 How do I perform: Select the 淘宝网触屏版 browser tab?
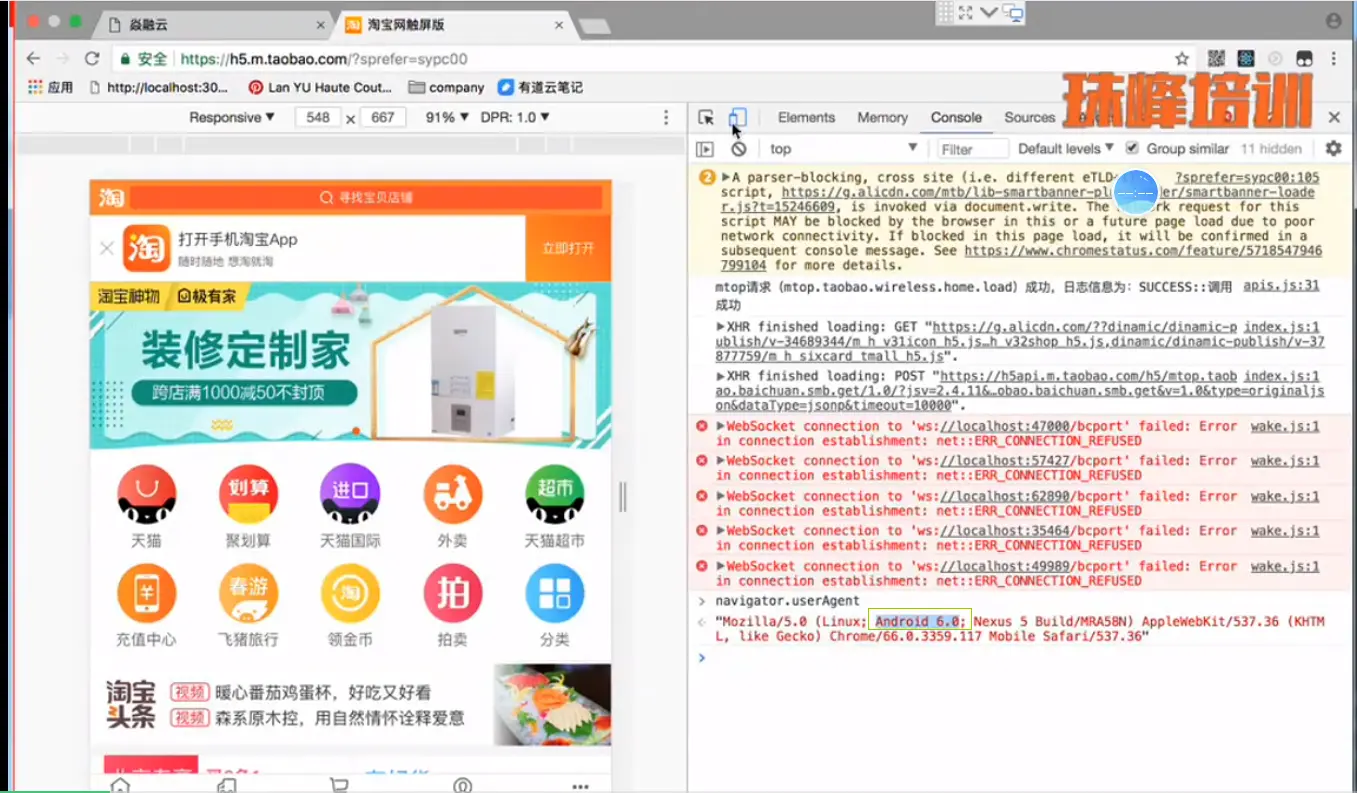click(x=455, y=25)
